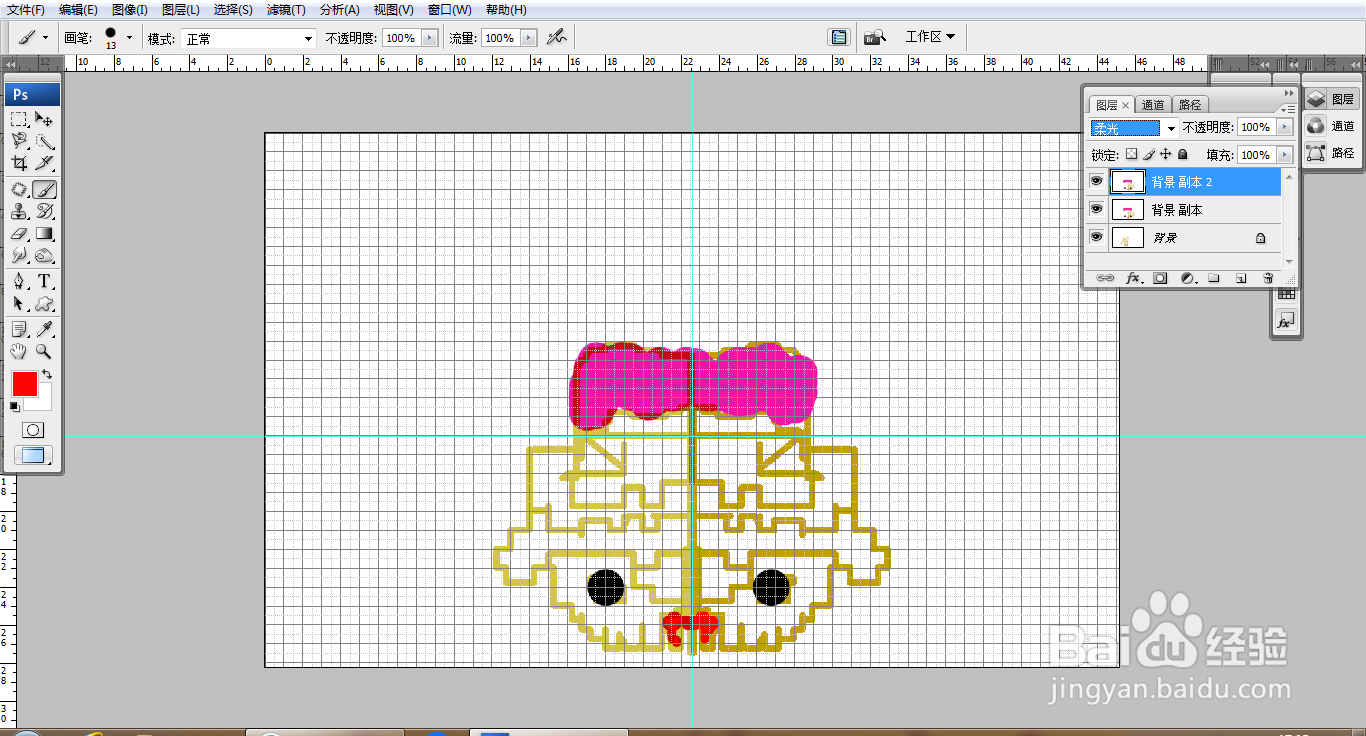The image size is (1366, 736).
Task: Click the foreground red color swatch
Action: (23, 383)
